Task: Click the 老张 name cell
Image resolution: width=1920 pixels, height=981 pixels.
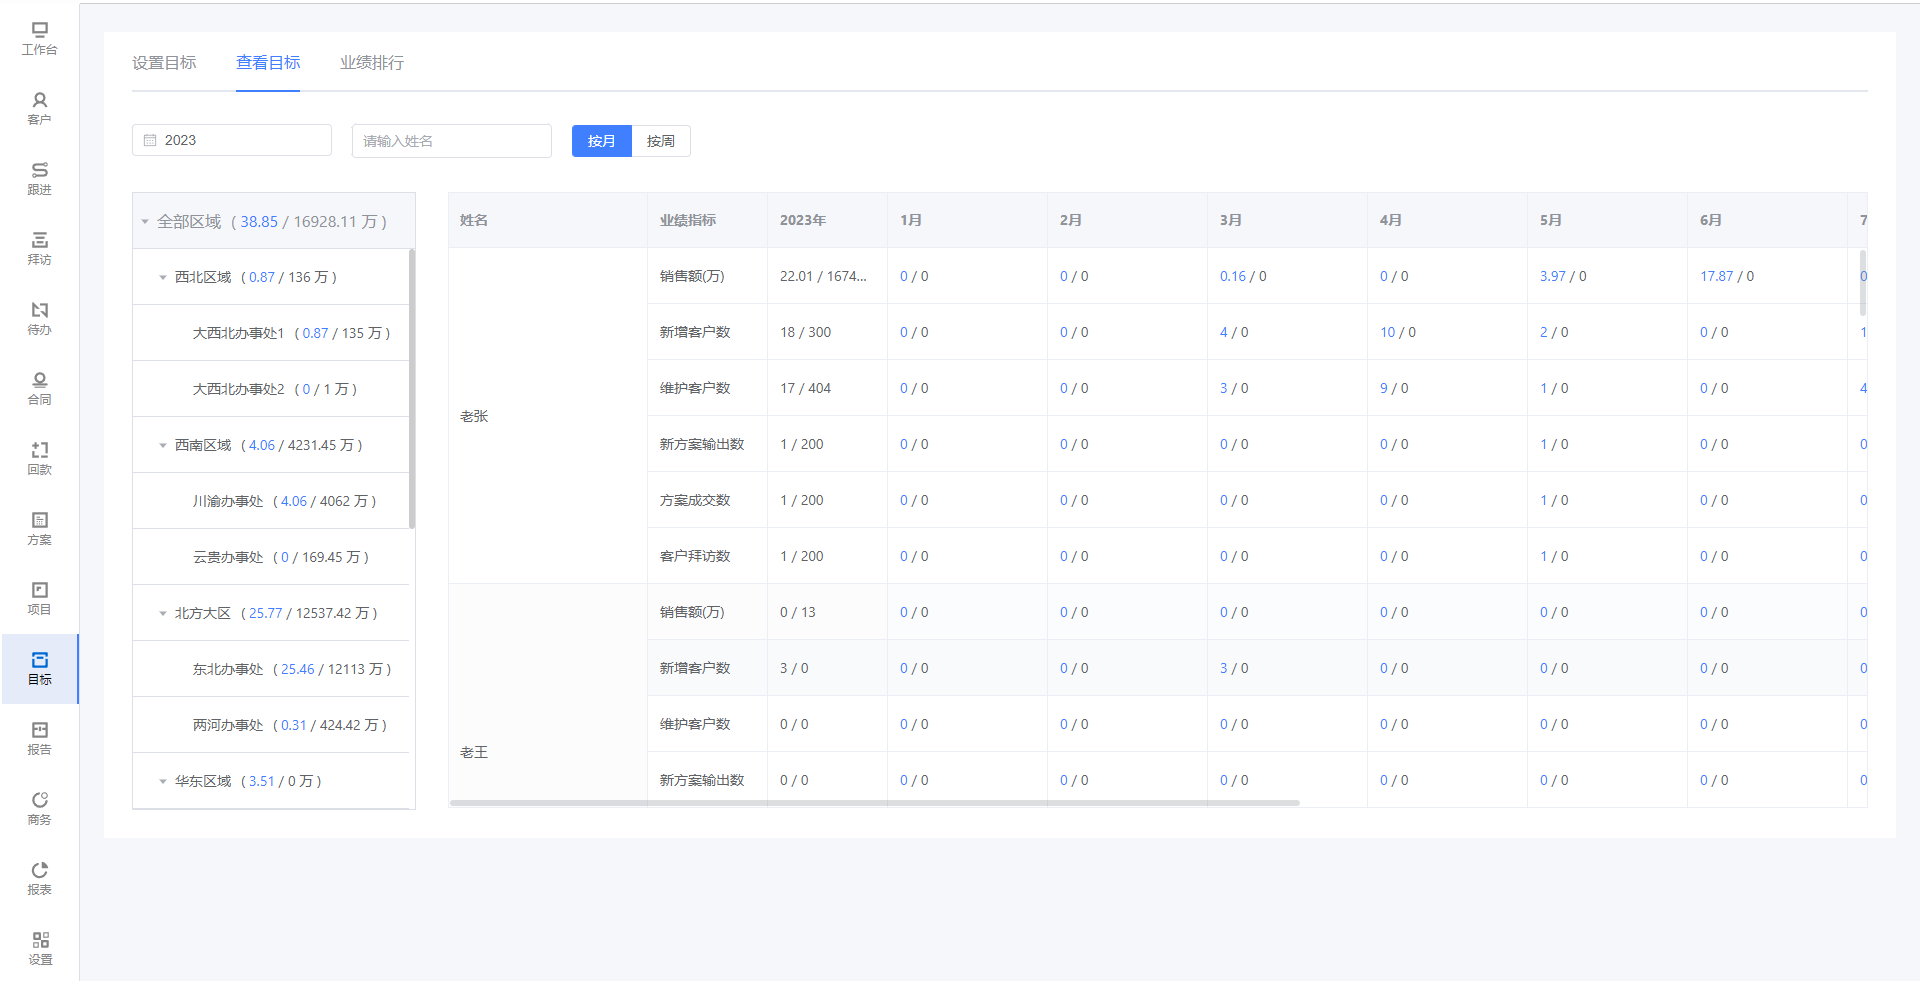Action: coord(548,416)
